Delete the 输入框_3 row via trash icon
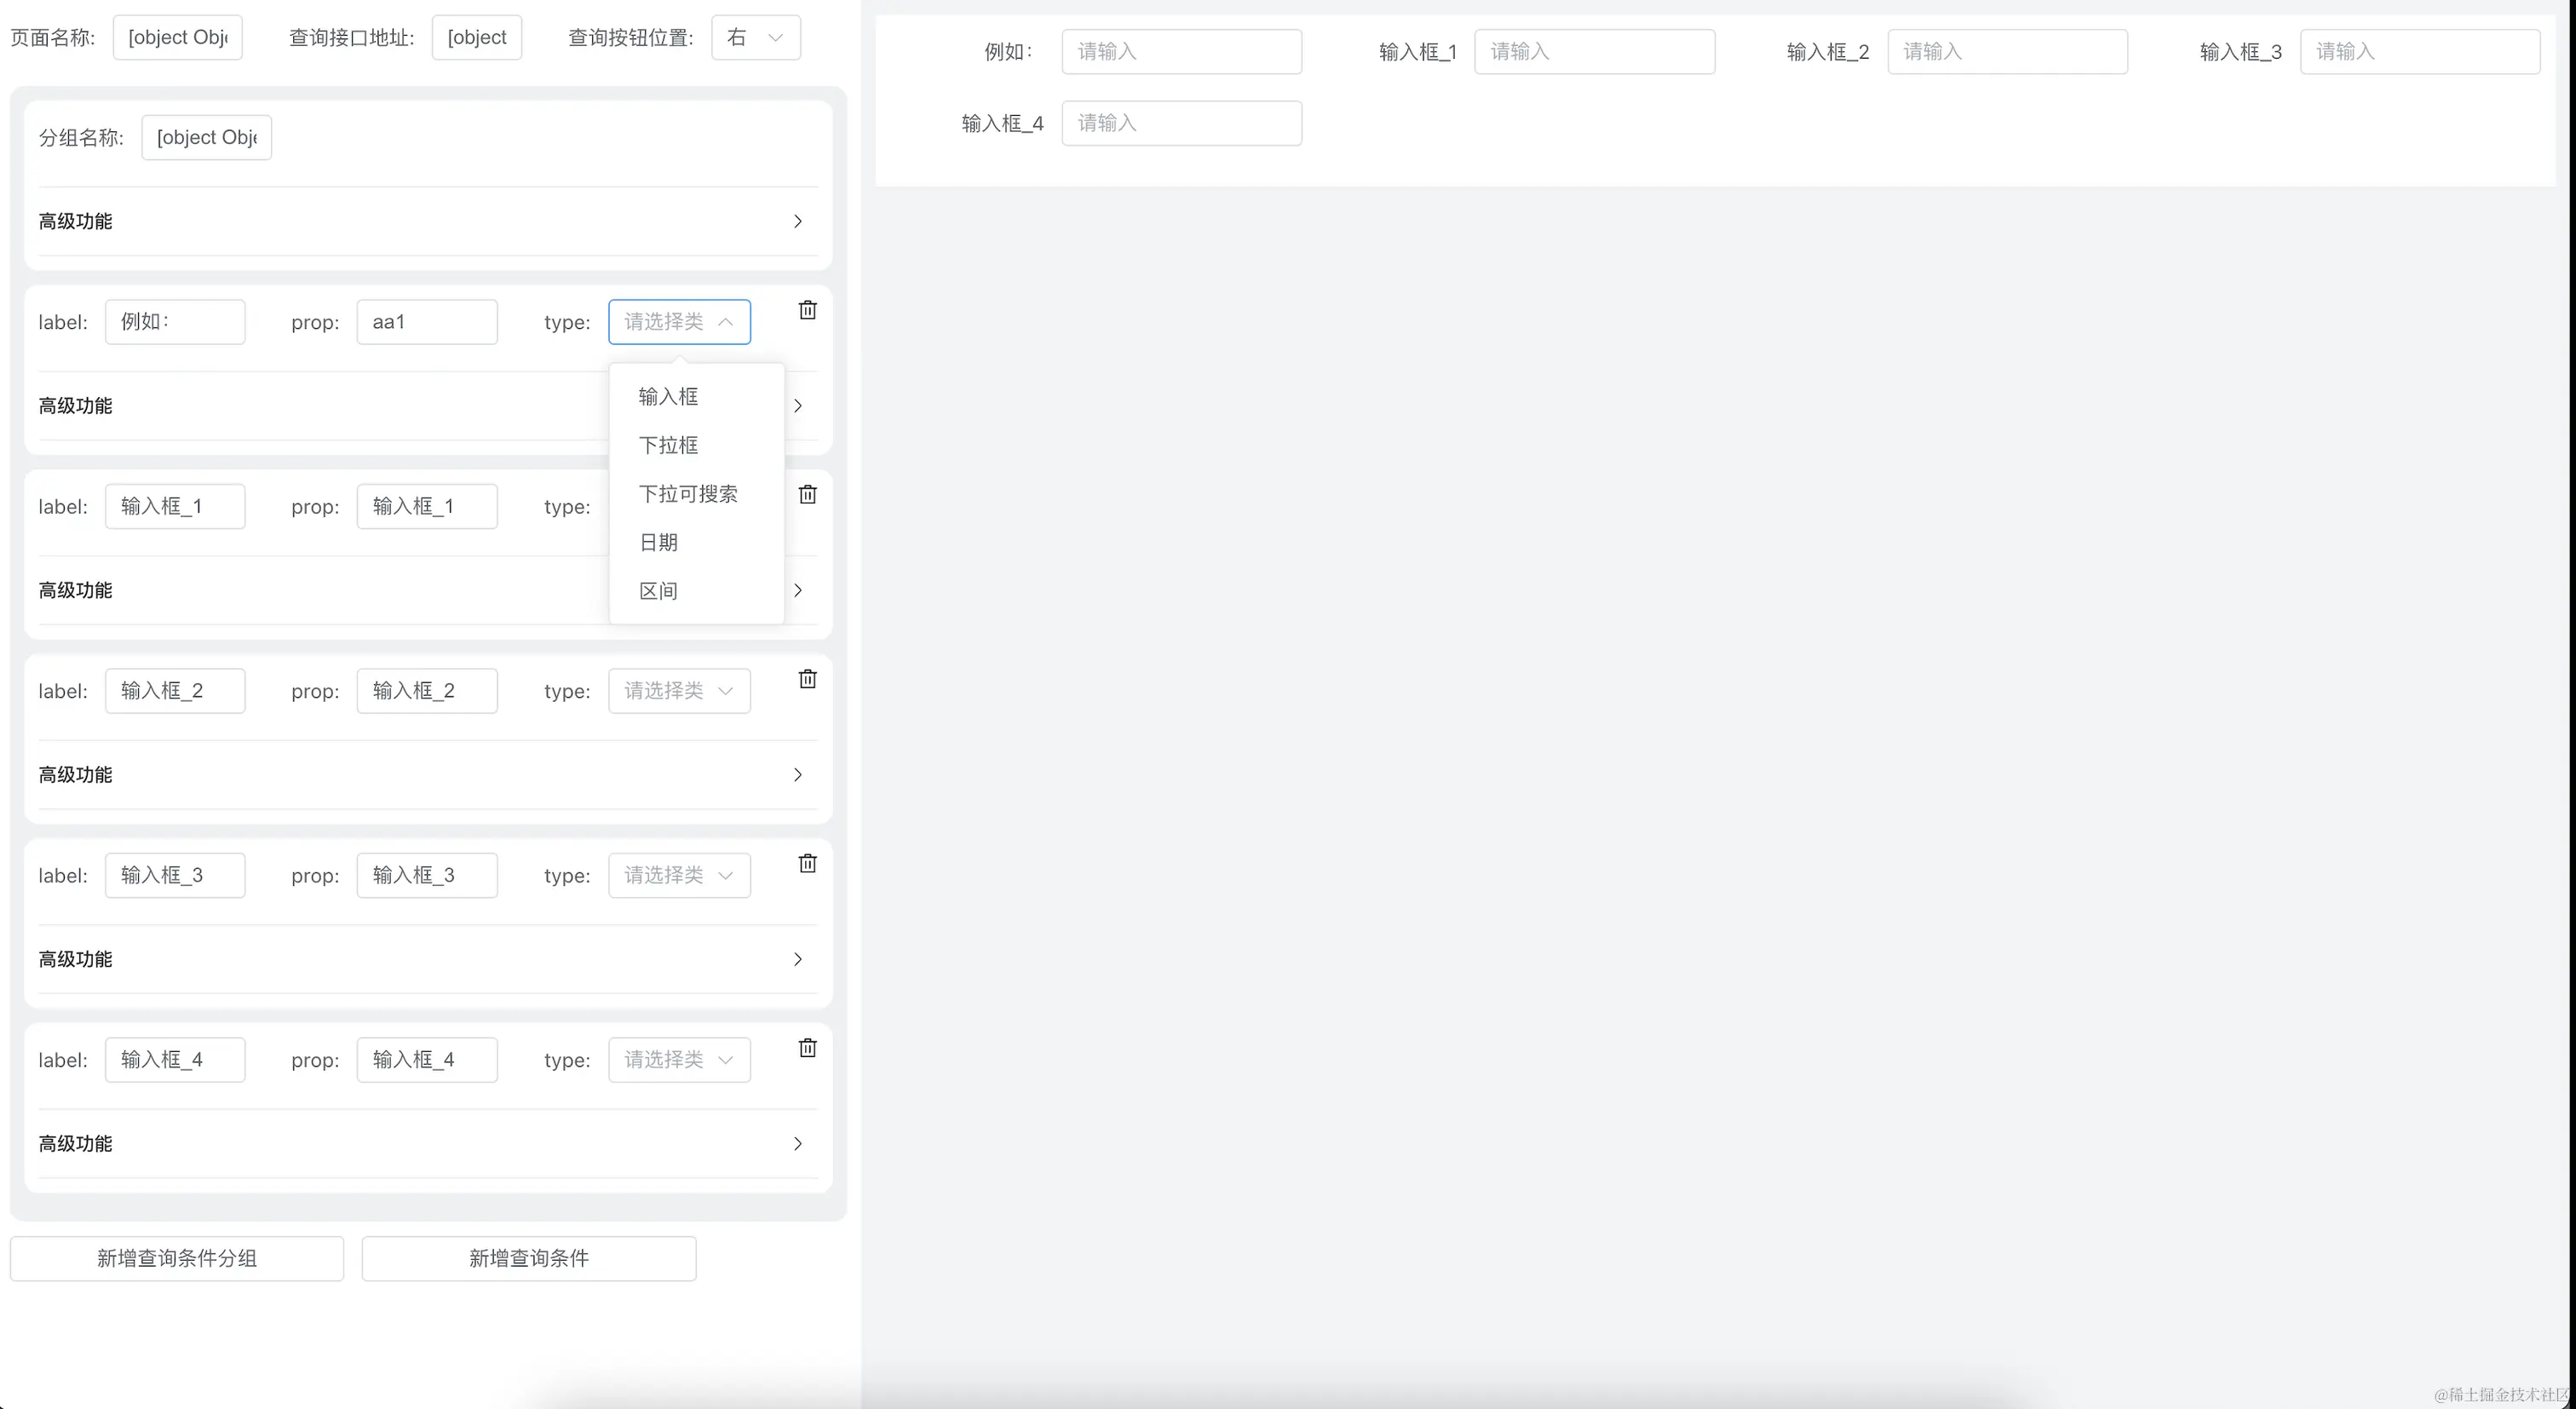2576x1409 pixels. (x=807, y=863)
